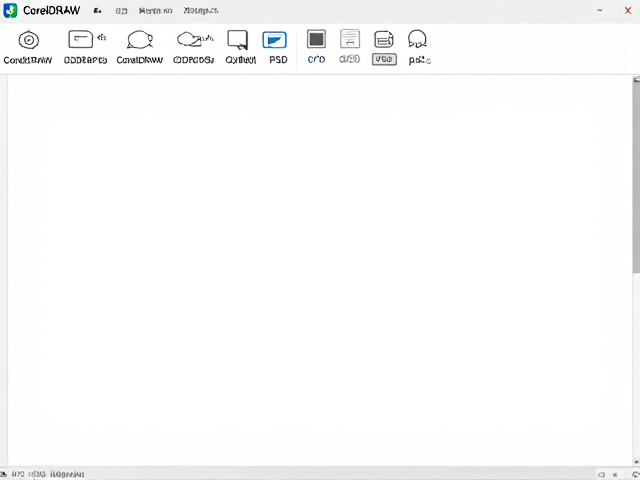Click the oval speech-bubble icon labeled CorelDRAW
Image resolution: width=640 pixels, height=480 pixels.
tap(140, 40)
